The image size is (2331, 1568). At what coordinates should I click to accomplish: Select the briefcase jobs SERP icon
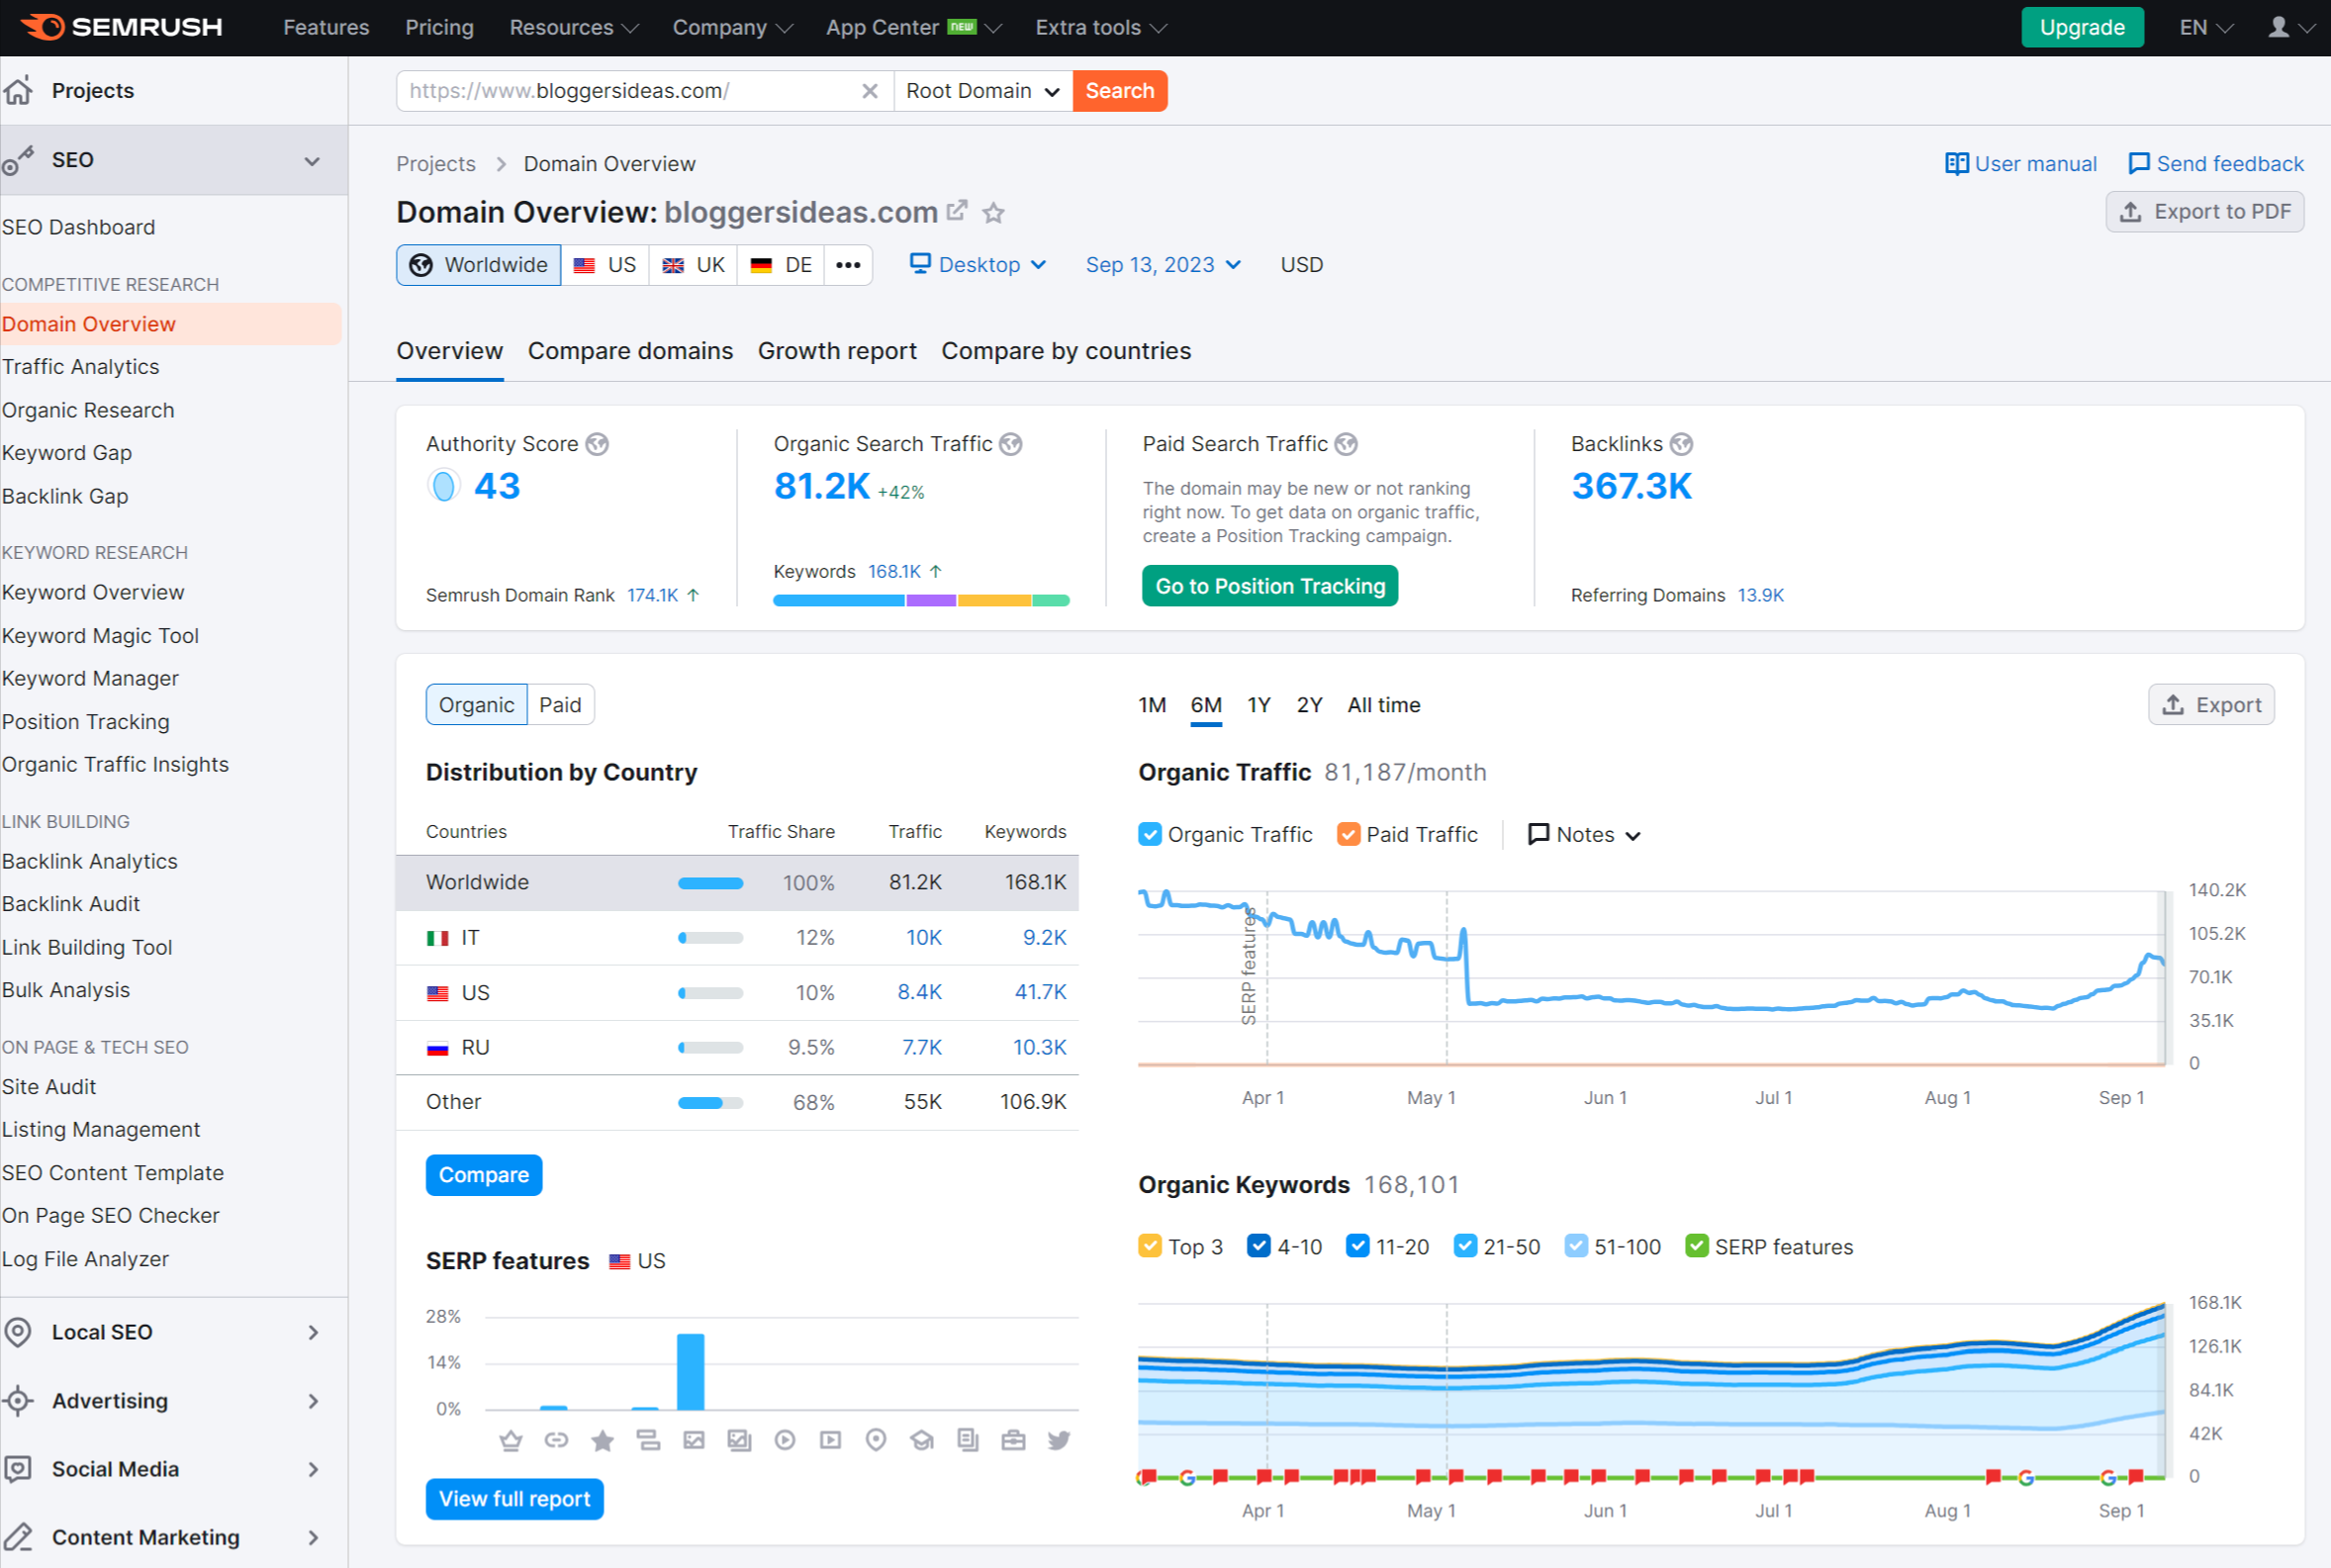coord(1013,1440)
